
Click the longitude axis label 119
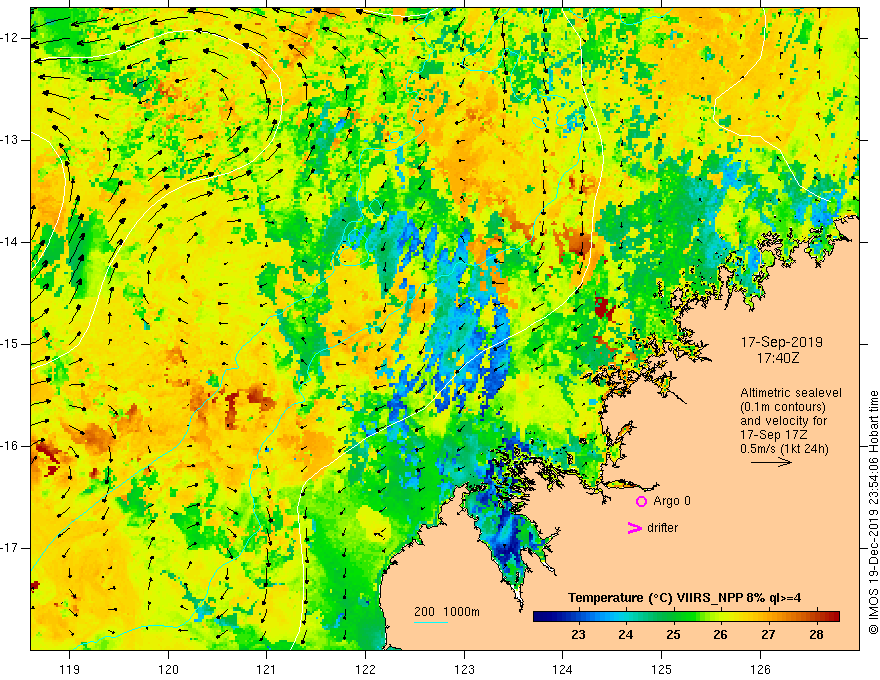[70, 669]
